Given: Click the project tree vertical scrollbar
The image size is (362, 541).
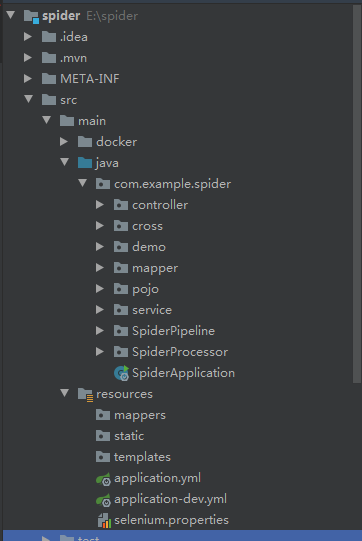Looking at the screenshot, I should (356, 193).
